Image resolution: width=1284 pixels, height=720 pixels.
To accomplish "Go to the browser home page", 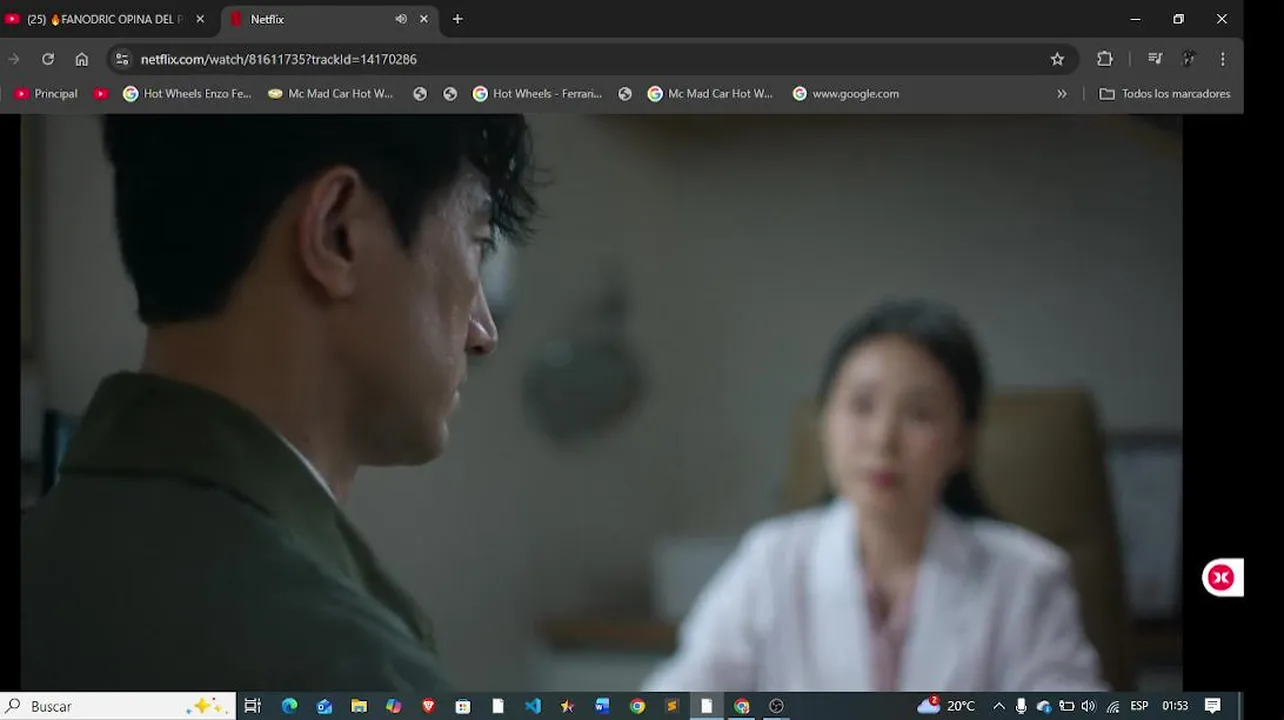I will point(82,59).
